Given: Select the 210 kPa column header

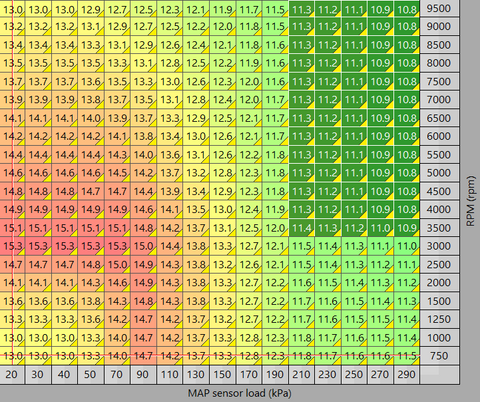Looking at the screenshot, I should (301, 374).
